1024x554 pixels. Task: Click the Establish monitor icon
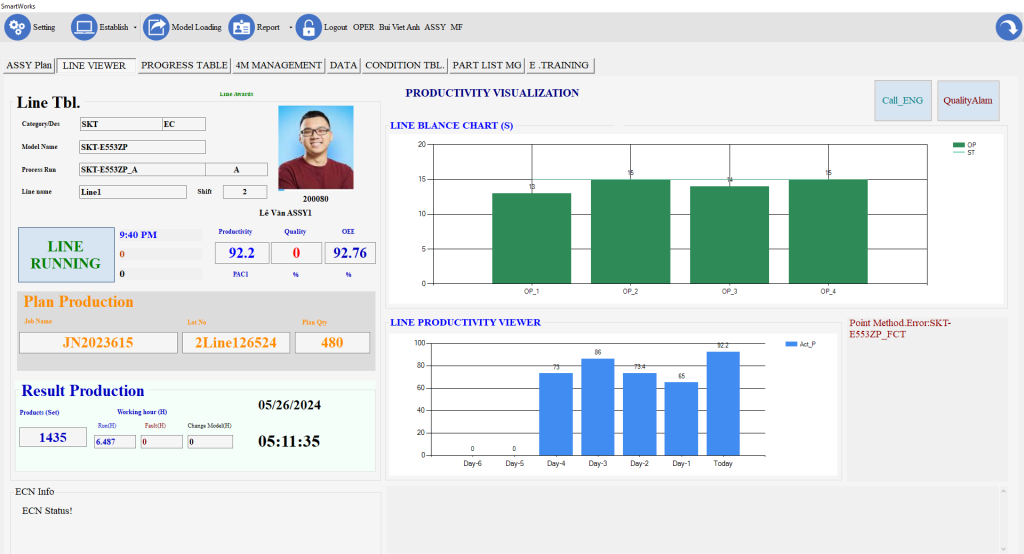84,27
